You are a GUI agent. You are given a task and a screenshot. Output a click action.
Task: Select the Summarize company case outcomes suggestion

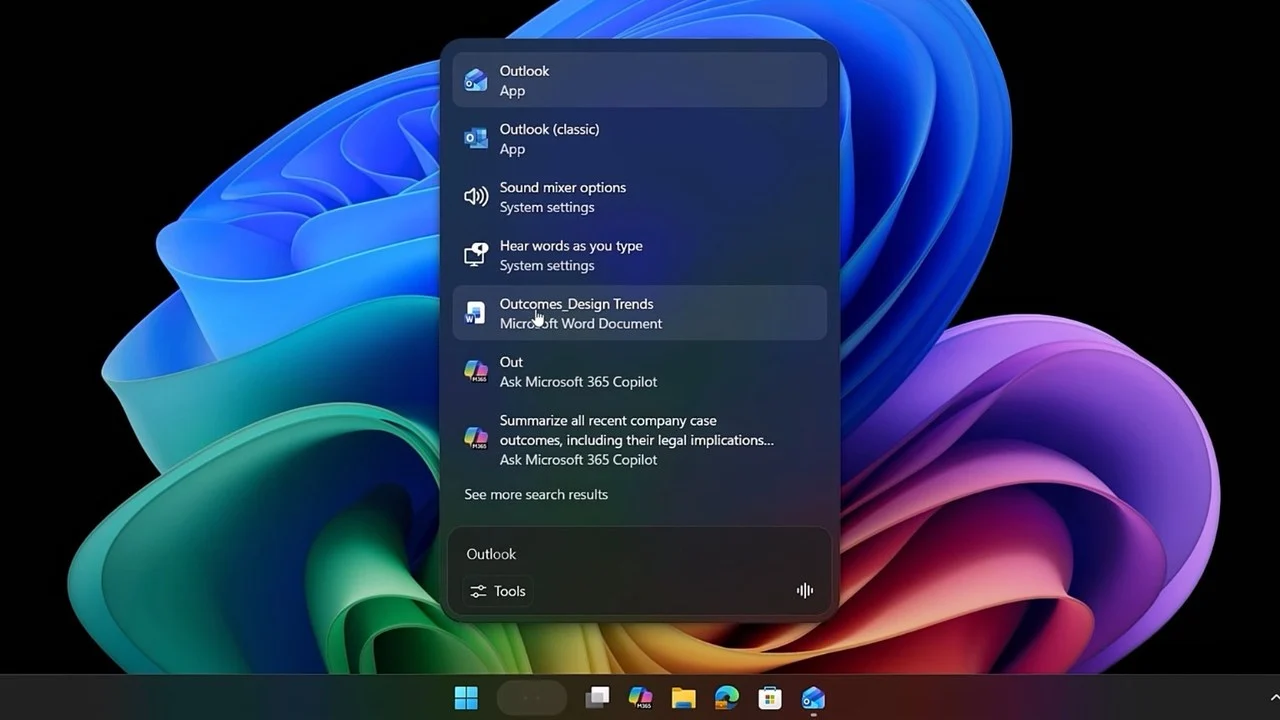639,439
